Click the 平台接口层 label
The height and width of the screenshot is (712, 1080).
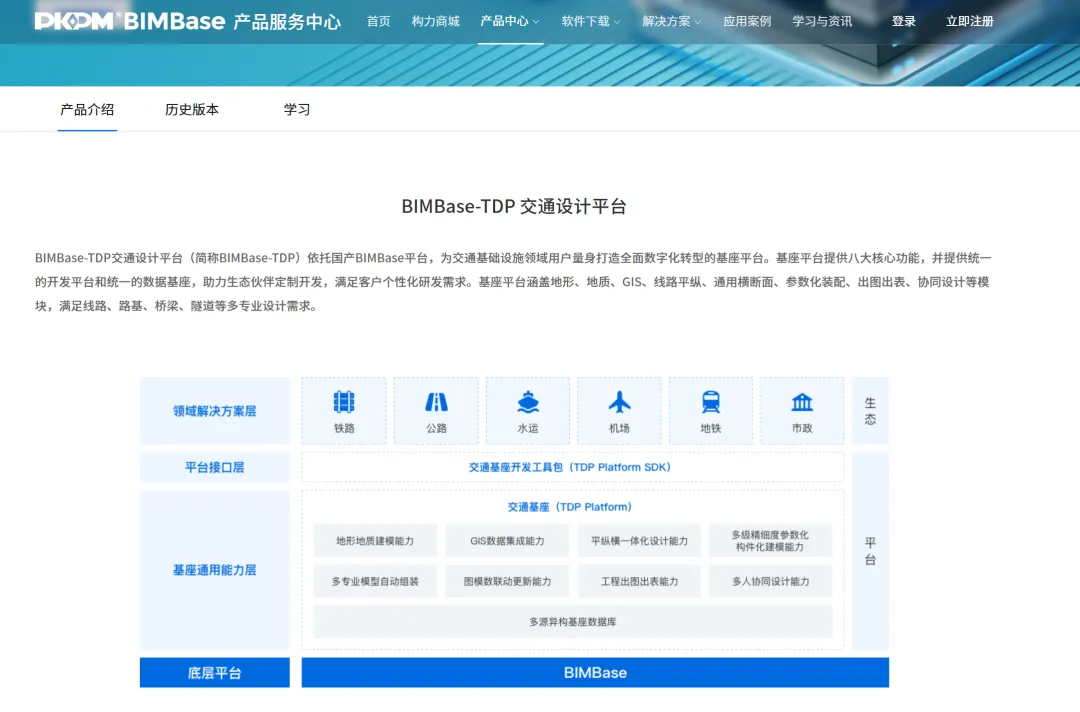pos(214,468)
